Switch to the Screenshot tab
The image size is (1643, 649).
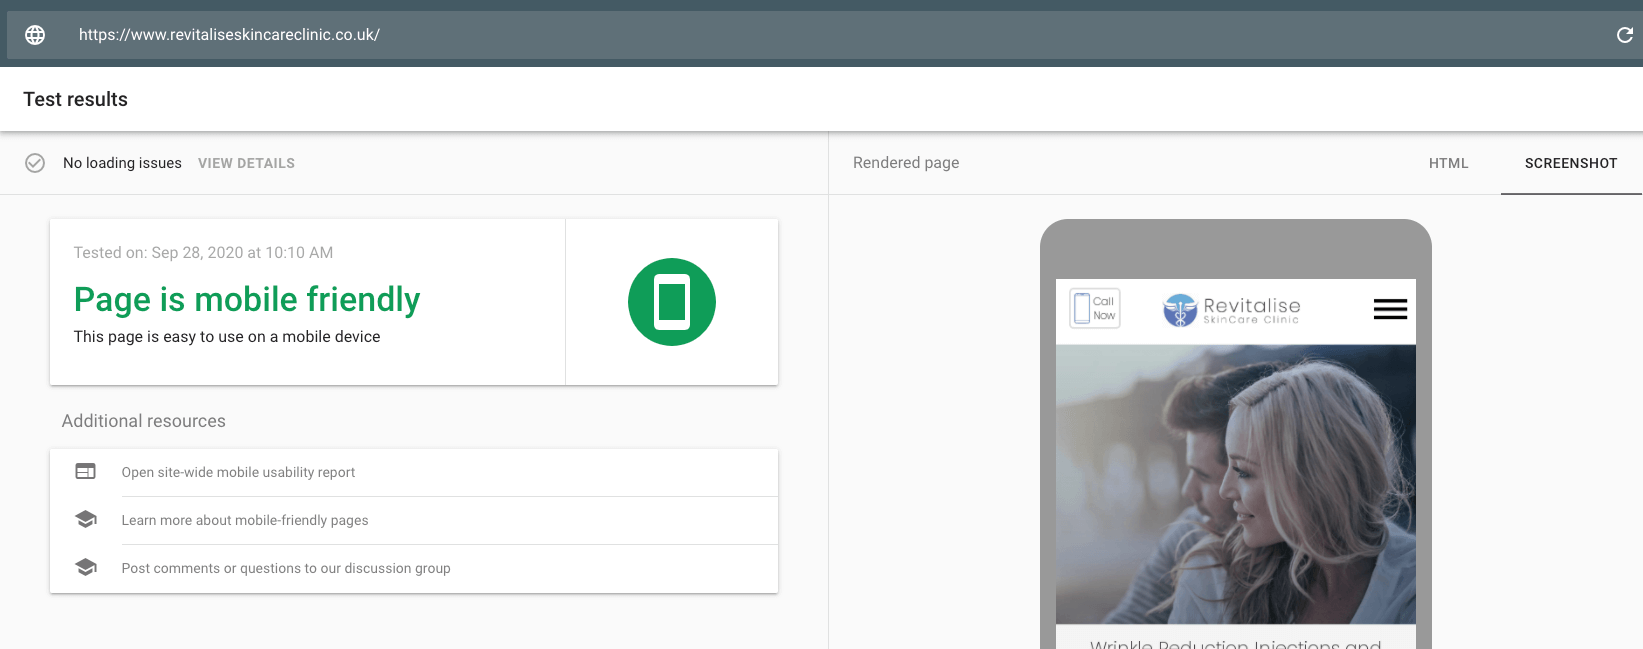click(x=1571, y=163)
